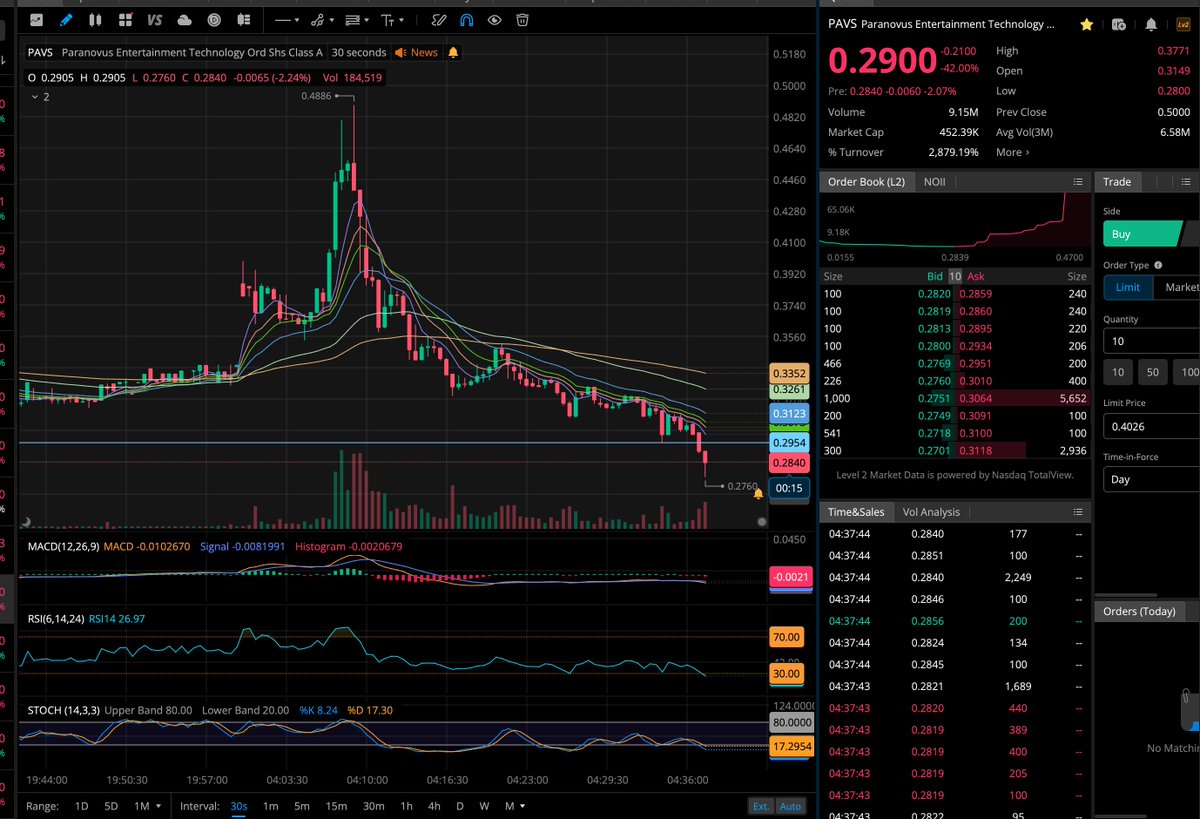Toggle drawings visibility with eye icon
Viewport: 1200px width, 819px height.
click(x=494, y=19)
